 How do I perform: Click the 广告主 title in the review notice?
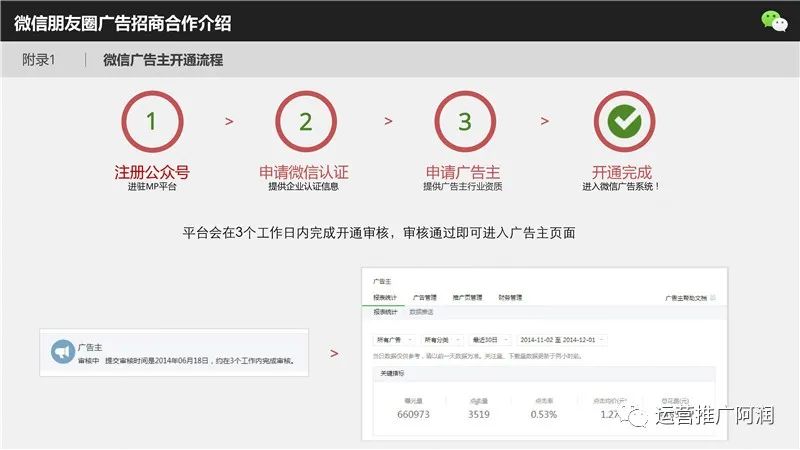click(90, 347)
